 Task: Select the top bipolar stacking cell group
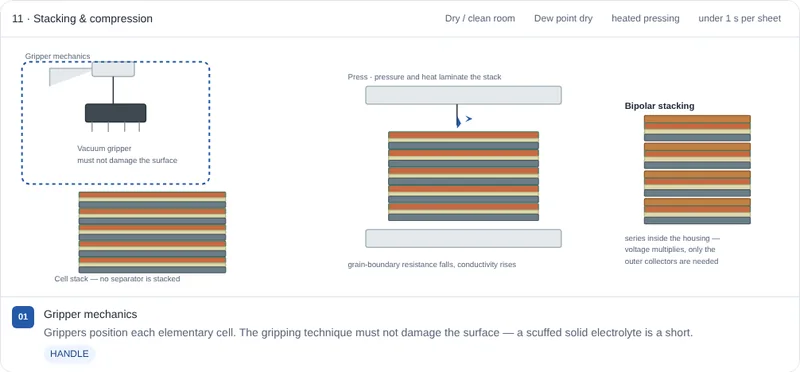697,128
